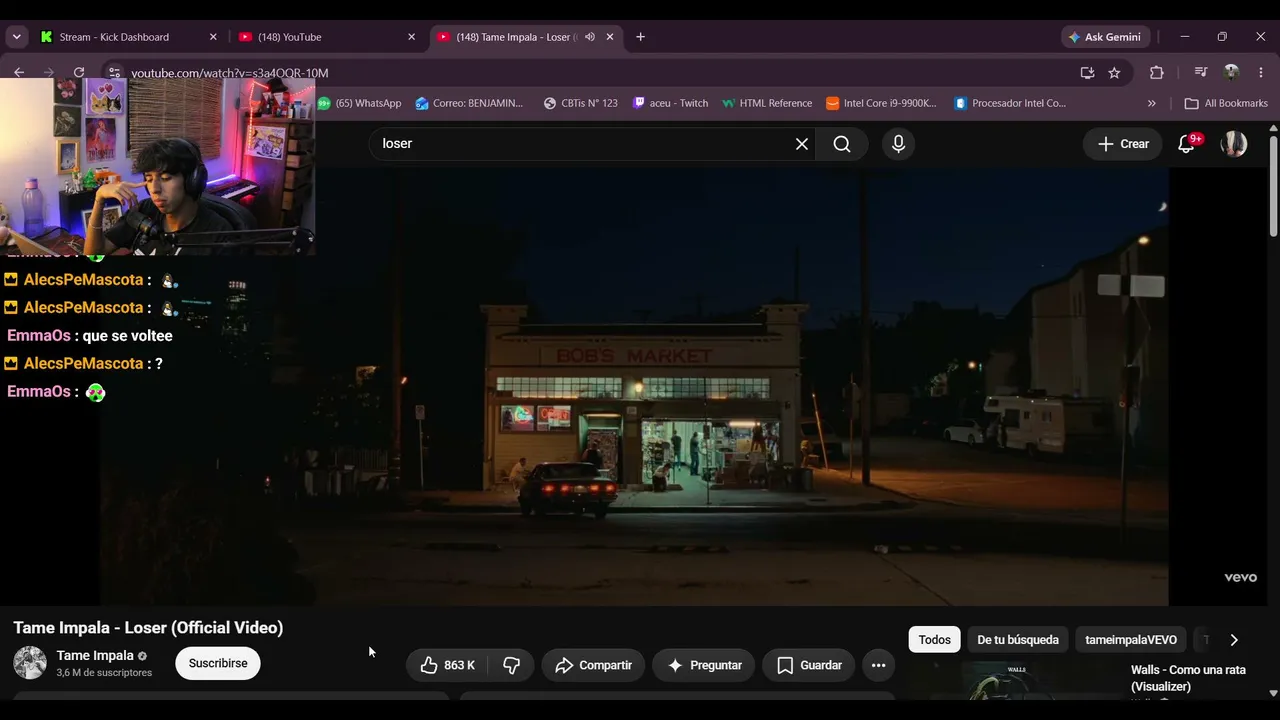Like the video (863 K)
Viewport: 1280px width, 720px height.
(447, 665)
